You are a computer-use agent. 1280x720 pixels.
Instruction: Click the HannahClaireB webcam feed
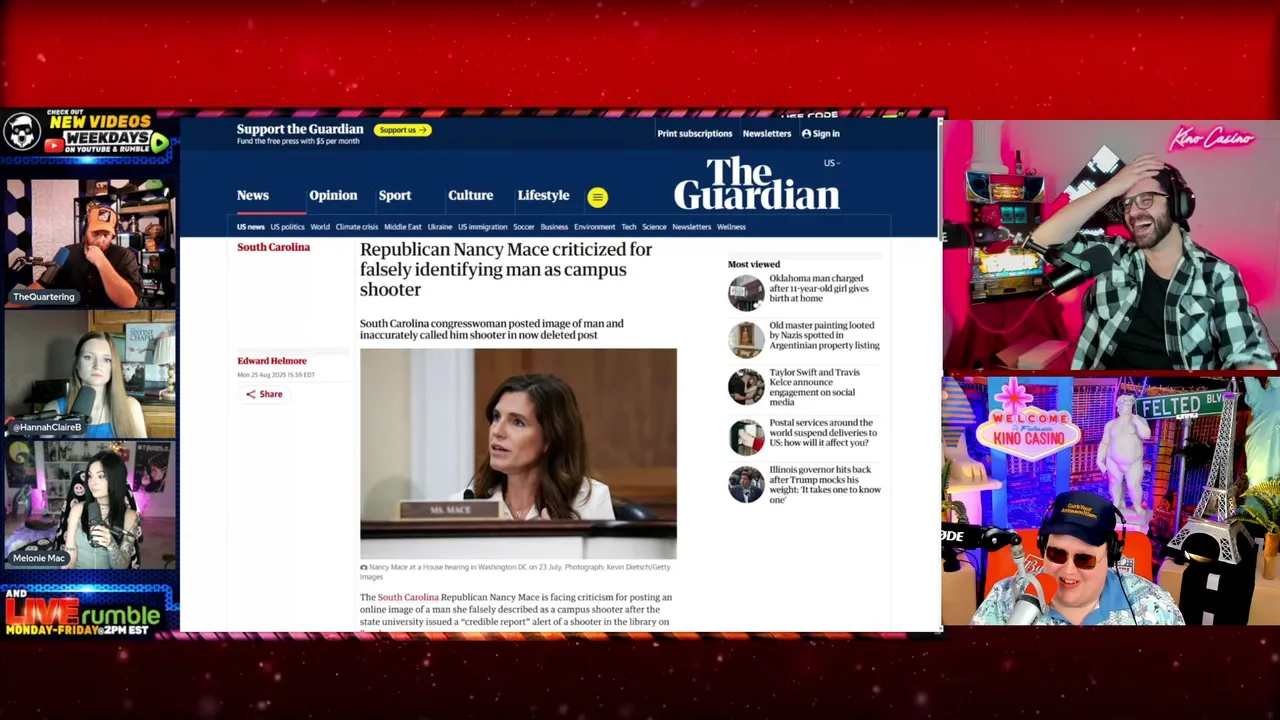(x=90, y=373)
